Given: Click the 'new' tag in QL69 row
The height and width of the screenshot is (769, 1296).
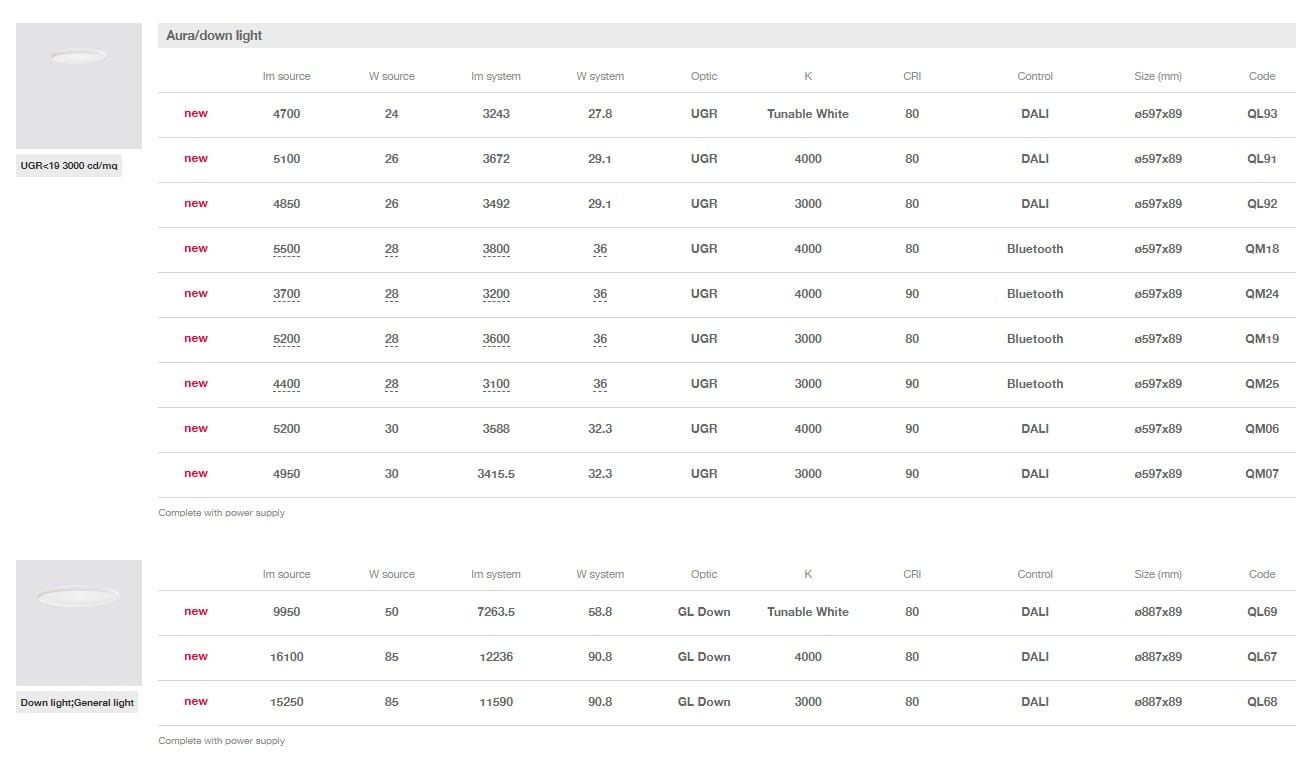Looking at the screenshot, I should (x=196, y=612).
